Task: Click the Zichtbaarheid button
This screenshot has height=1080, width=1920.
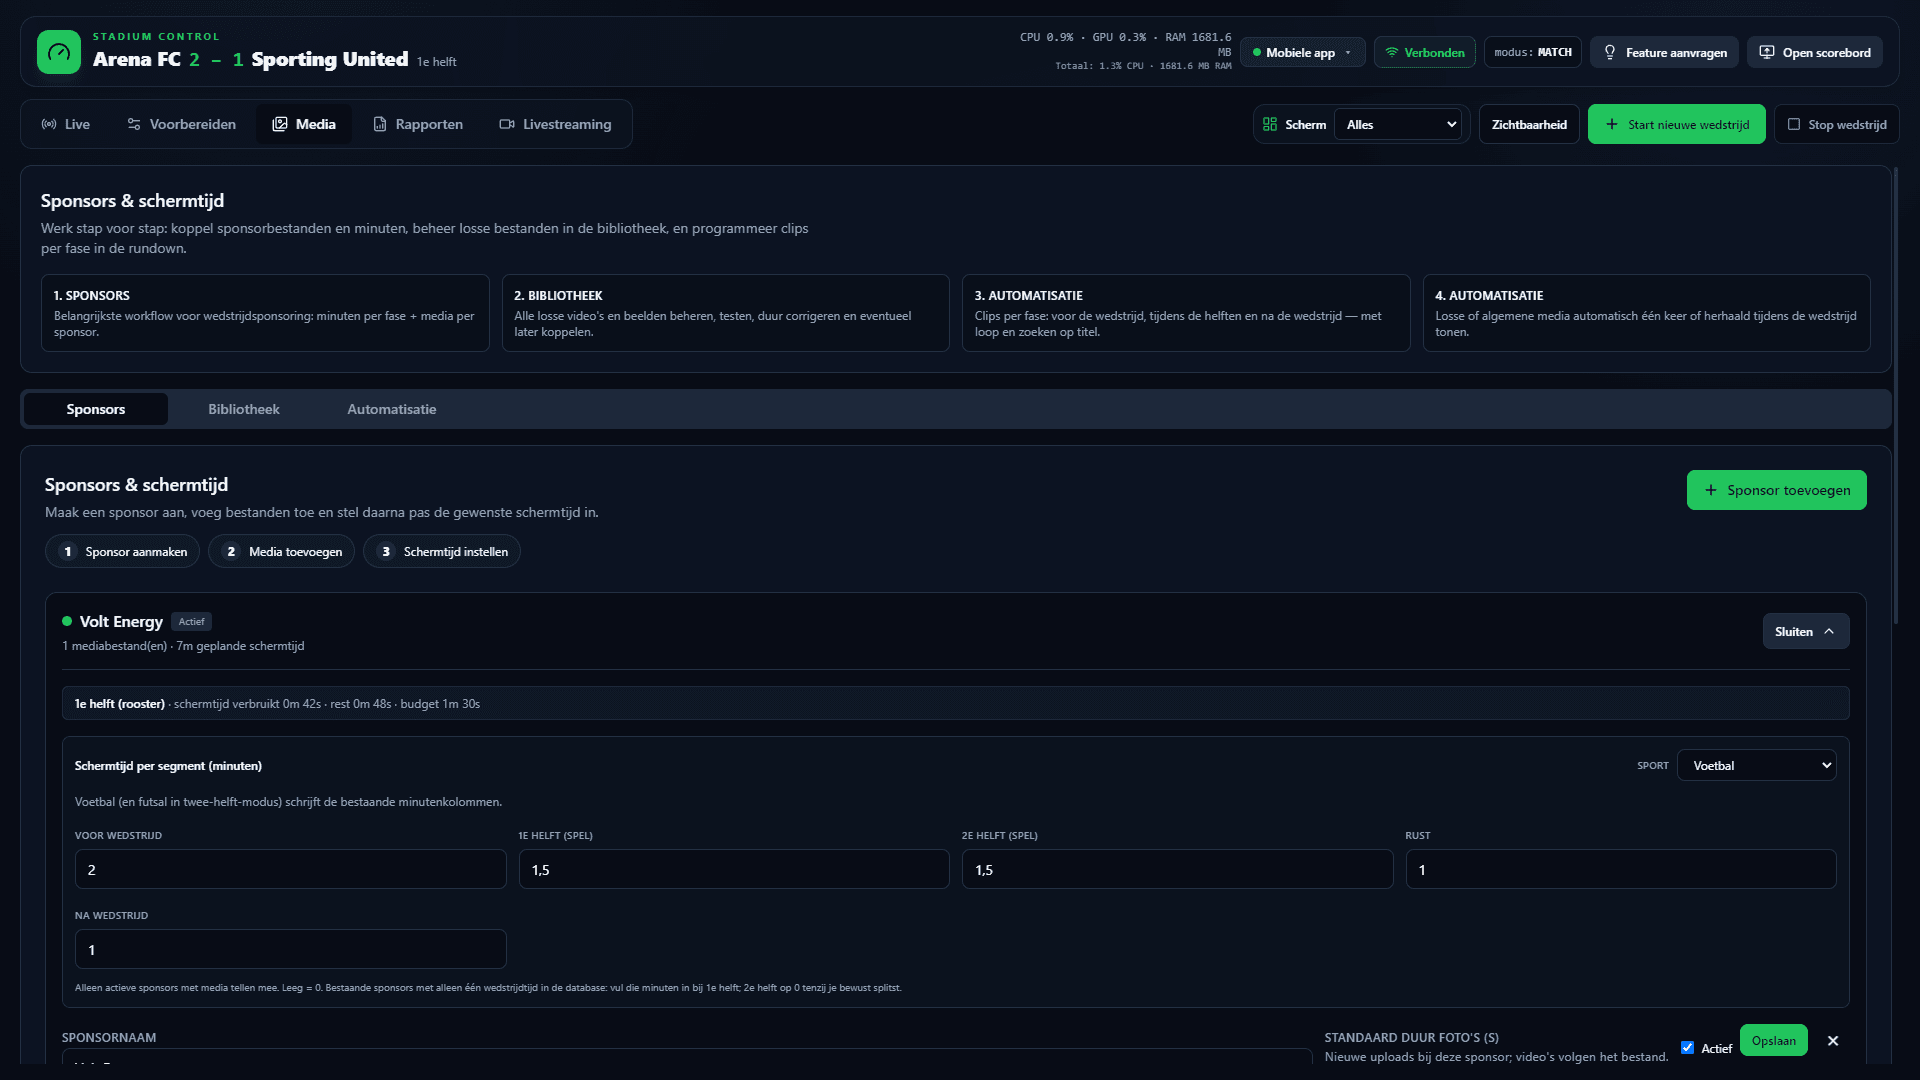Action: pos(1529,124)
